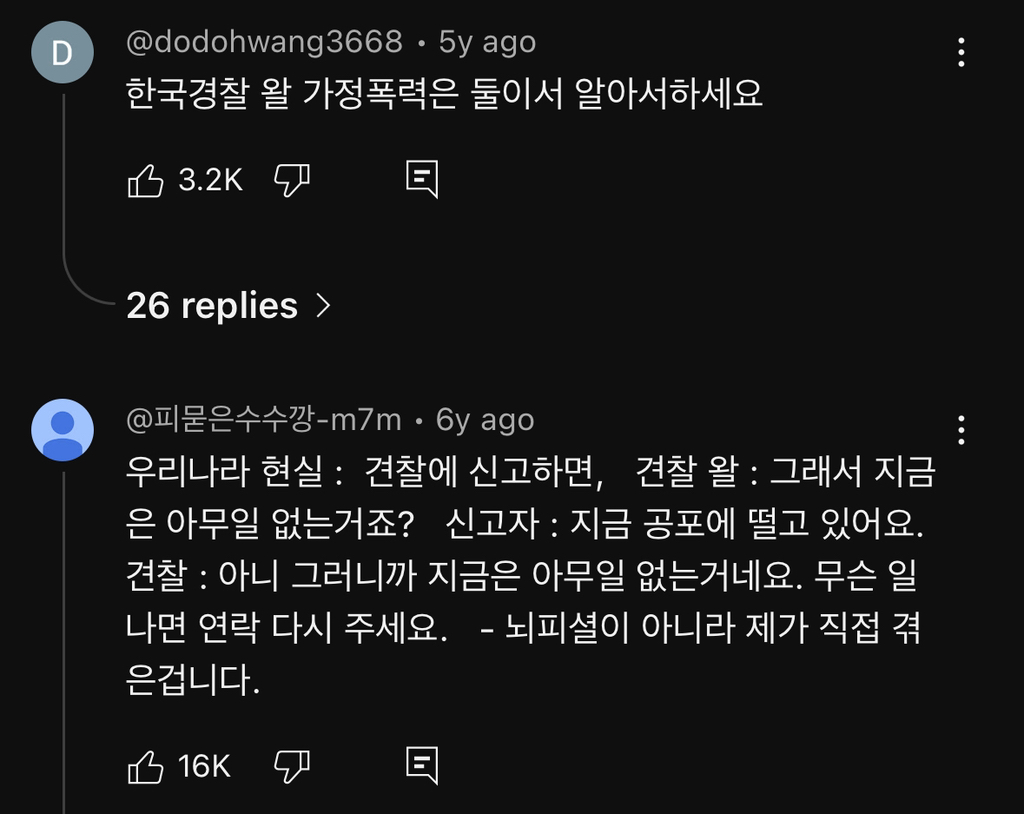Click reply icon under the 3.2K-like comment
This screenshot has height=814, width=1024.
pos(421,179)
